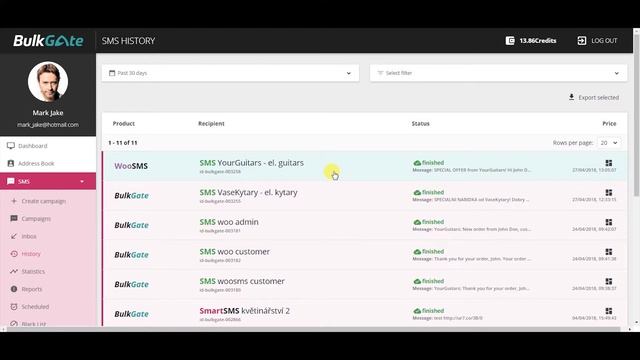Click the Scheduled alarm icon
The height and width of the screenshot is (360, 640).
pos(14,306)
